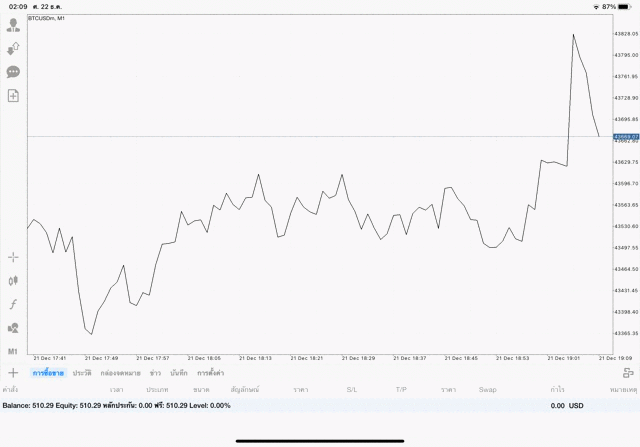
Task: Switch to the การซื้อขาย tab
Action: point(48,372)
